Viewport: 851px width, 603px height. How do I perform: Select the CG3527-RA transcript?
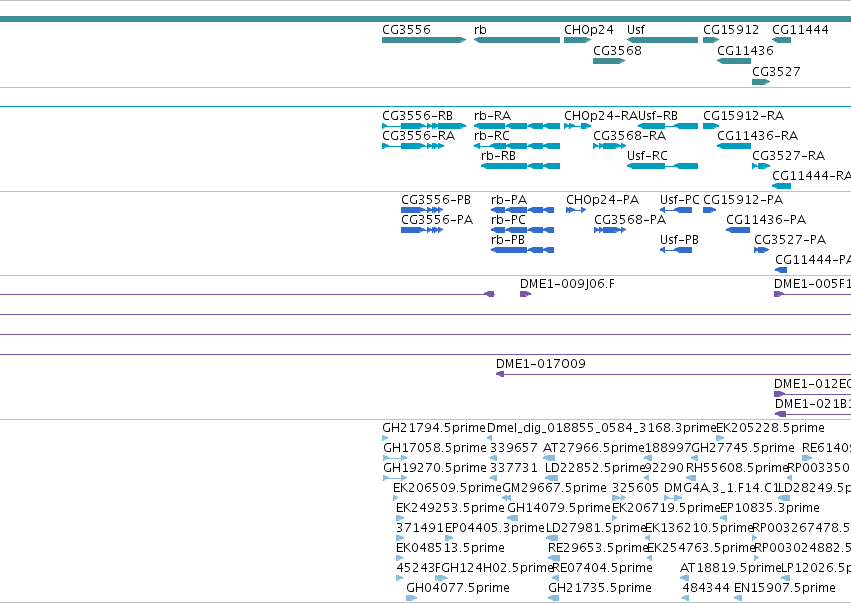761,166
